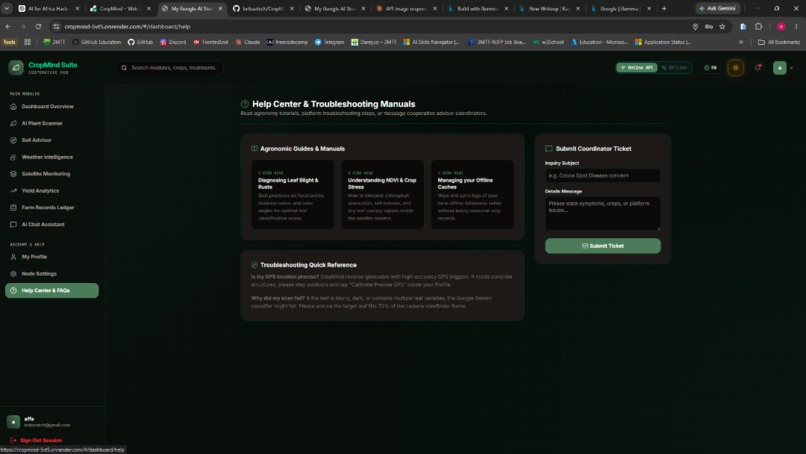Image resolution: width=806 pixels, height=454 pixels.
Task: Open Understanding NDVI & Crop Stress guide
Action: (x=382, y=194)
